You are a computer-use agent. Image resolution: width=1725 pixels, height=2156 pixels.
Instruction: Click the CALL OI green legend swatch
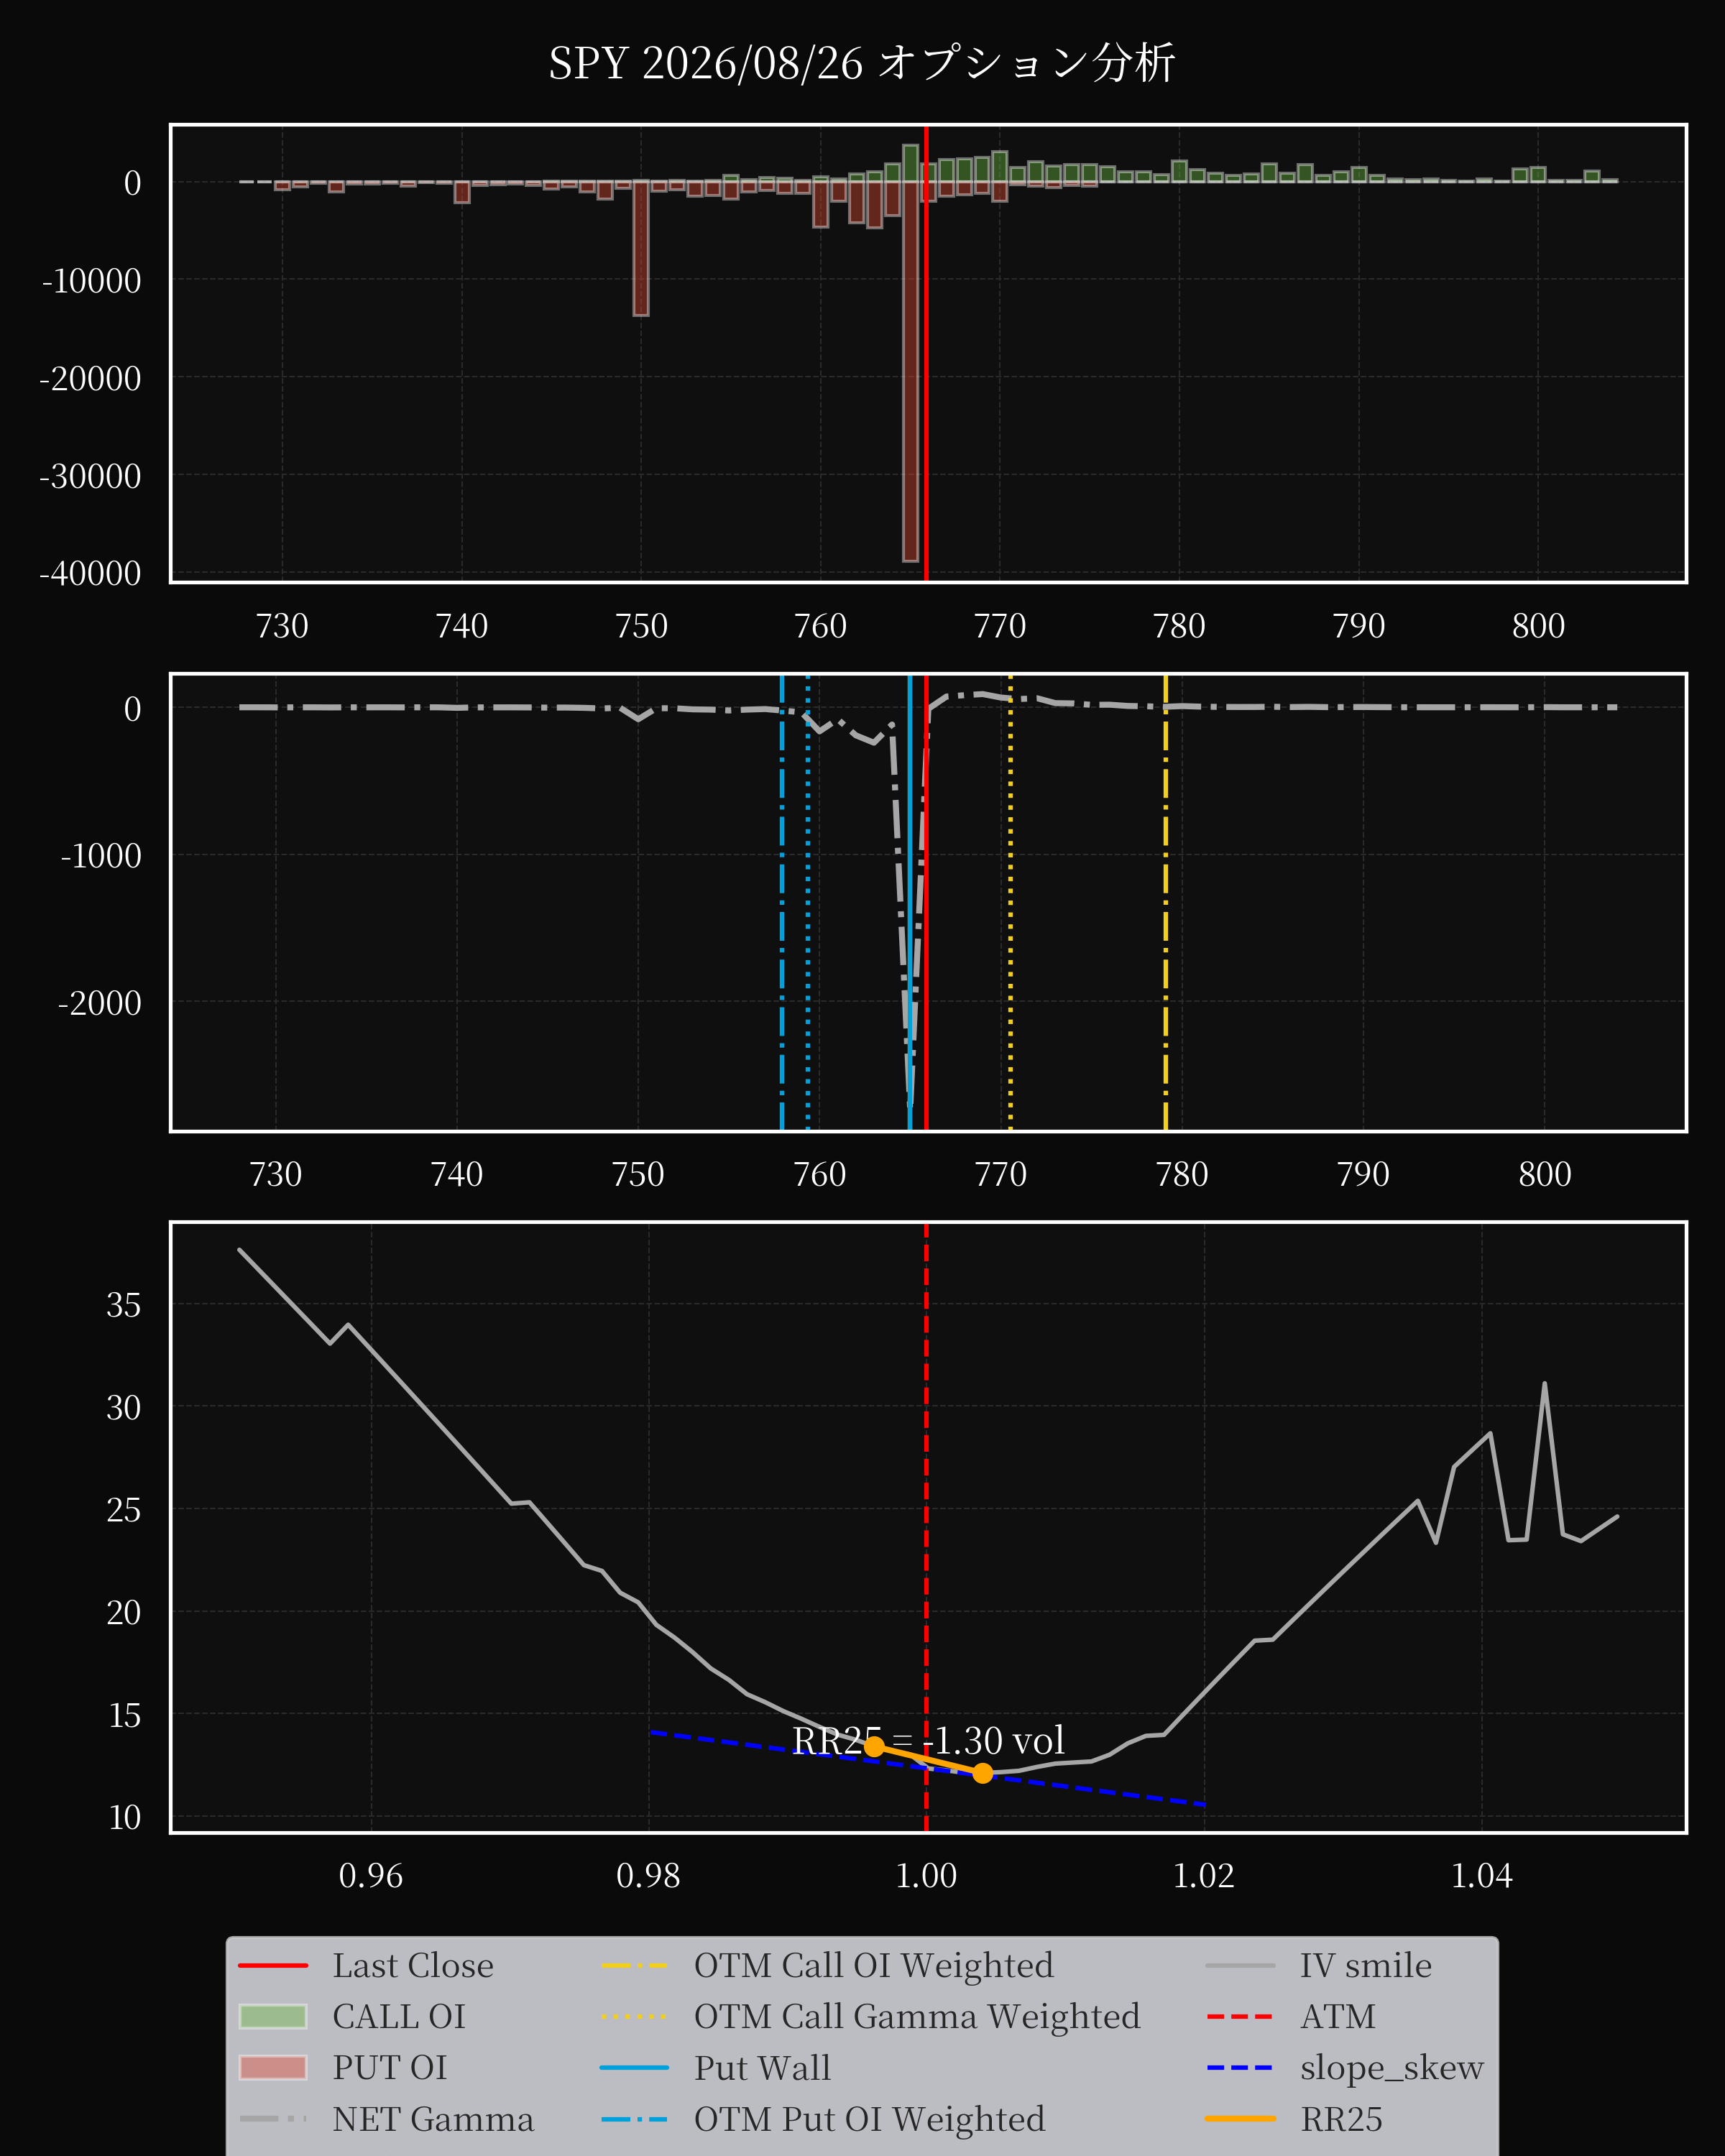[273, 2016]
